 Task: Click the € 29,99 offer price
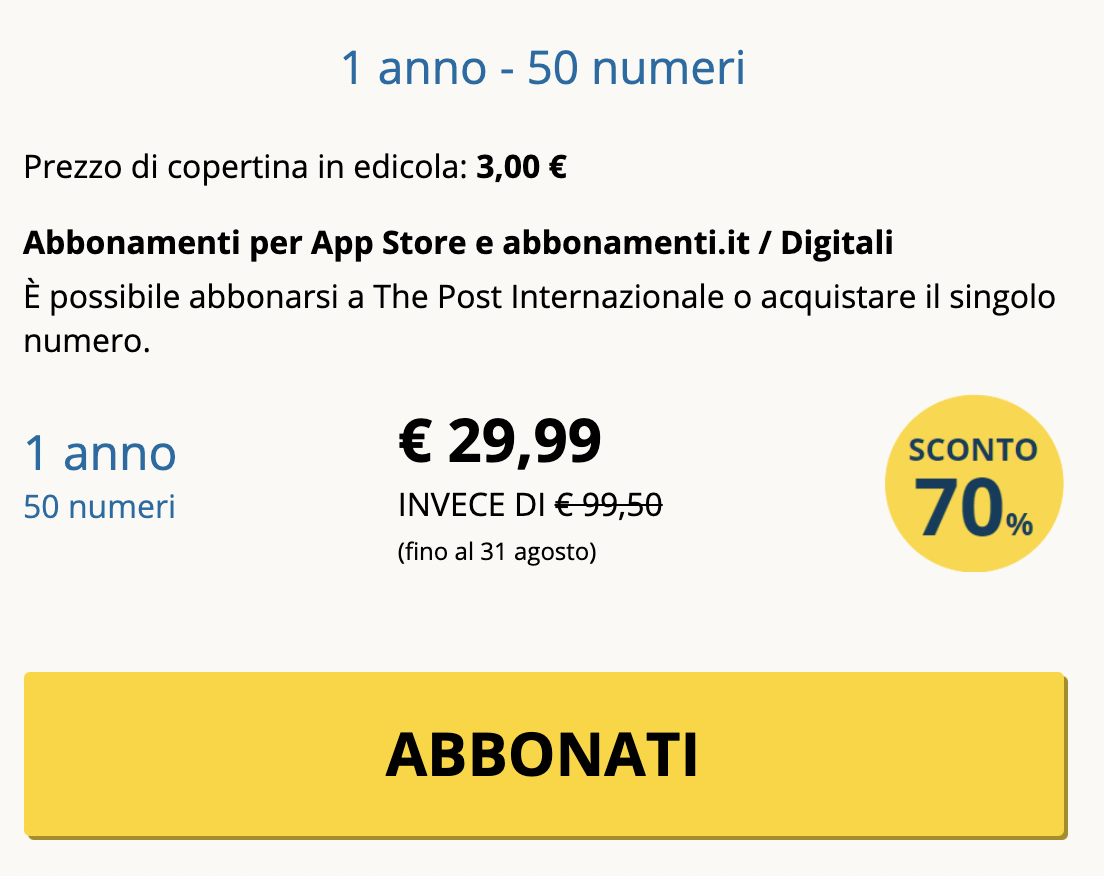[500, 441]
